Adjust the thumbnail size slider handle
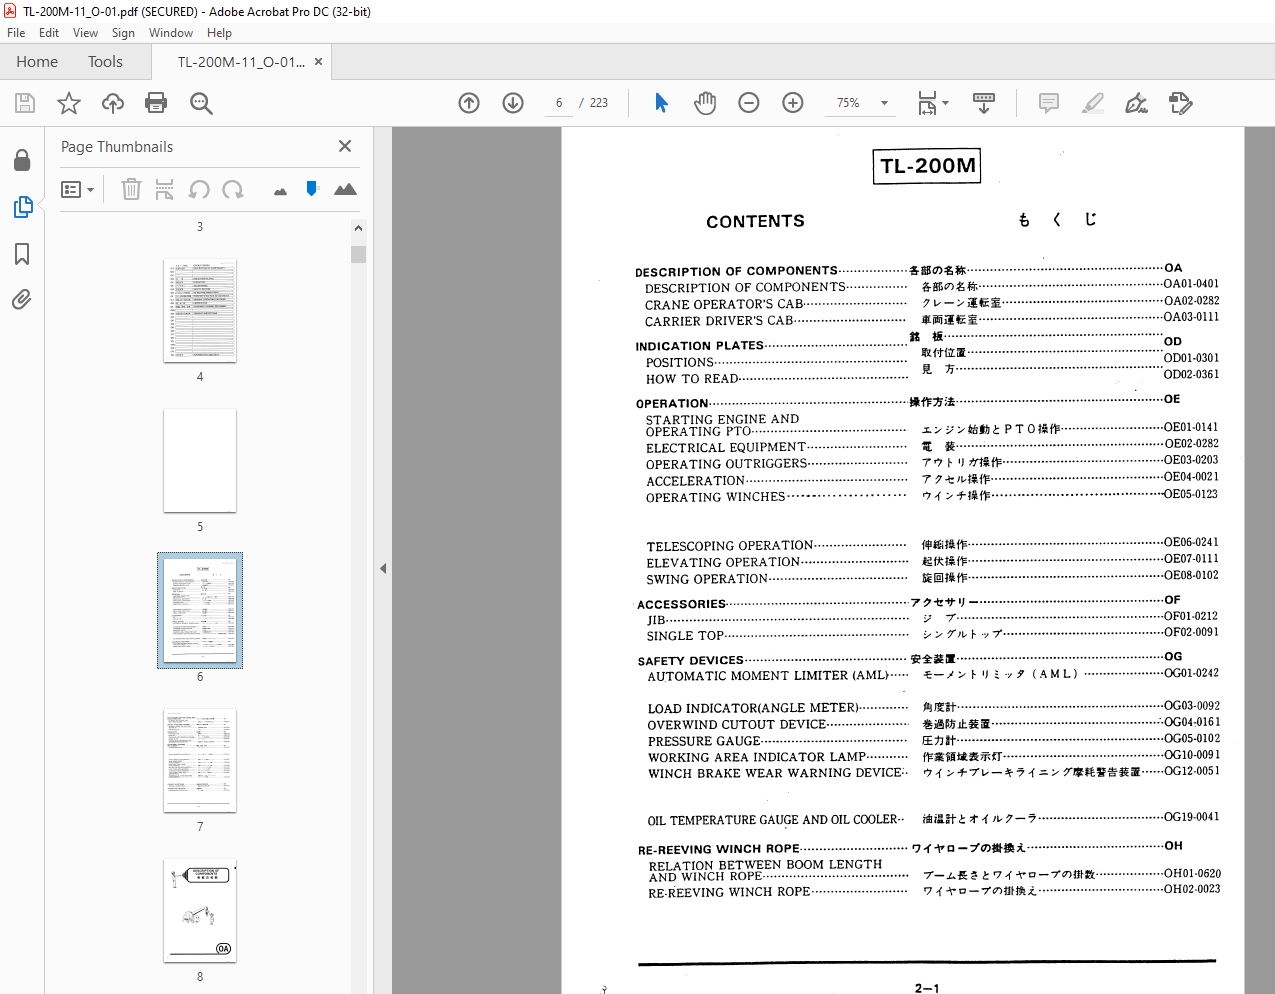This screenshot has height=994, width=1275. pos(312,188)
